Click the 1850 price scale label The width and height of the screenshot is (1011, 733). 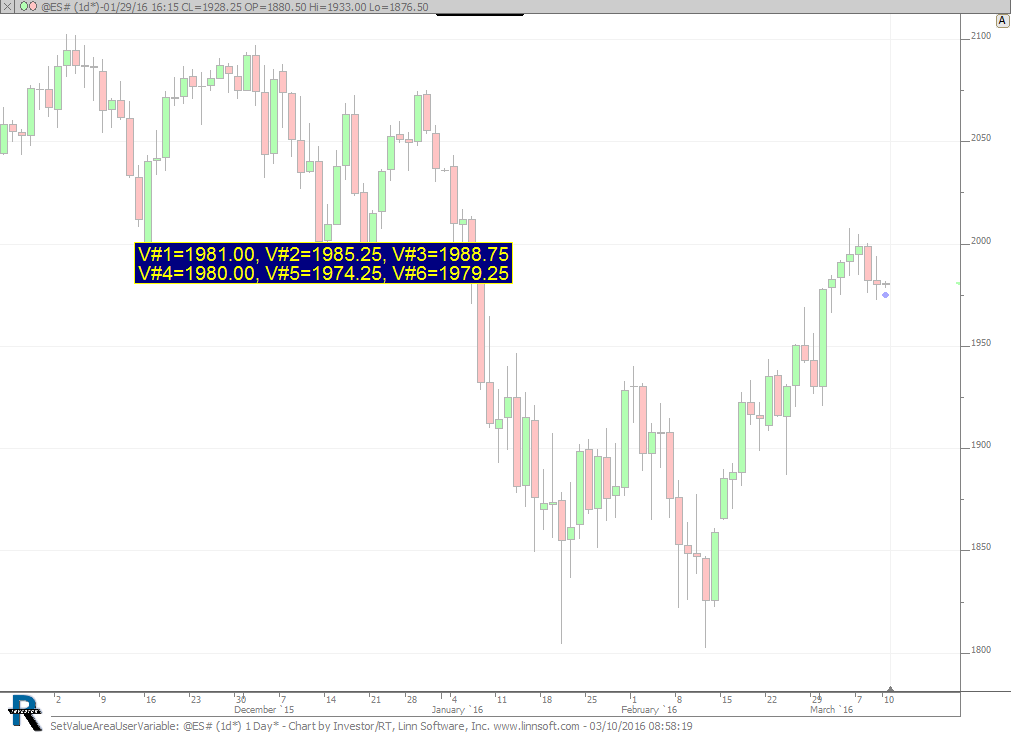[980, 547]
